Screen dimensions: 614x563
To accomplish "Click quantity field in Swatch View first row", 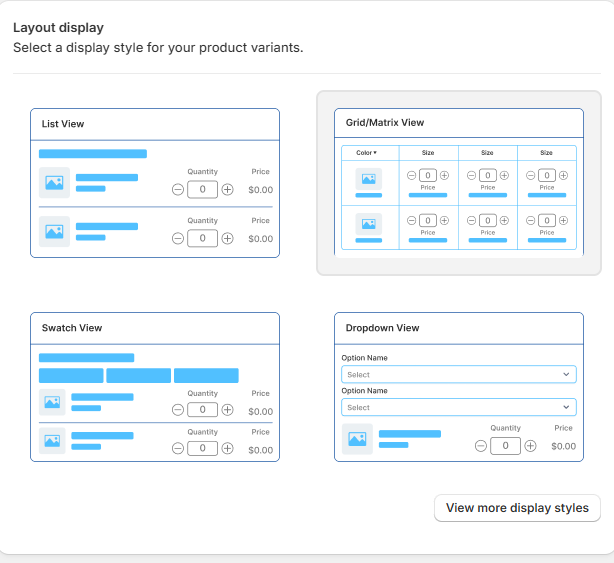I will click(x=202, y=410).
